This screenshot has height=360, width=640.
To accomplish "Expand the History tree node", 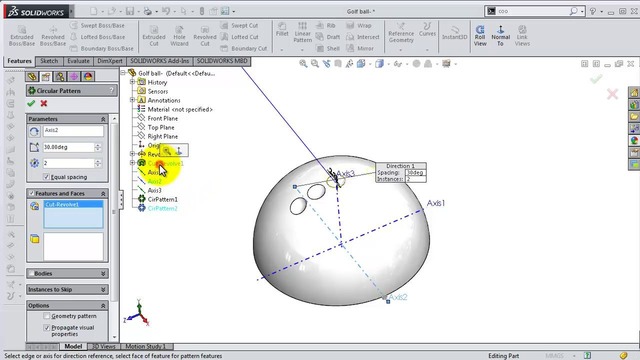I will (132, 82).
